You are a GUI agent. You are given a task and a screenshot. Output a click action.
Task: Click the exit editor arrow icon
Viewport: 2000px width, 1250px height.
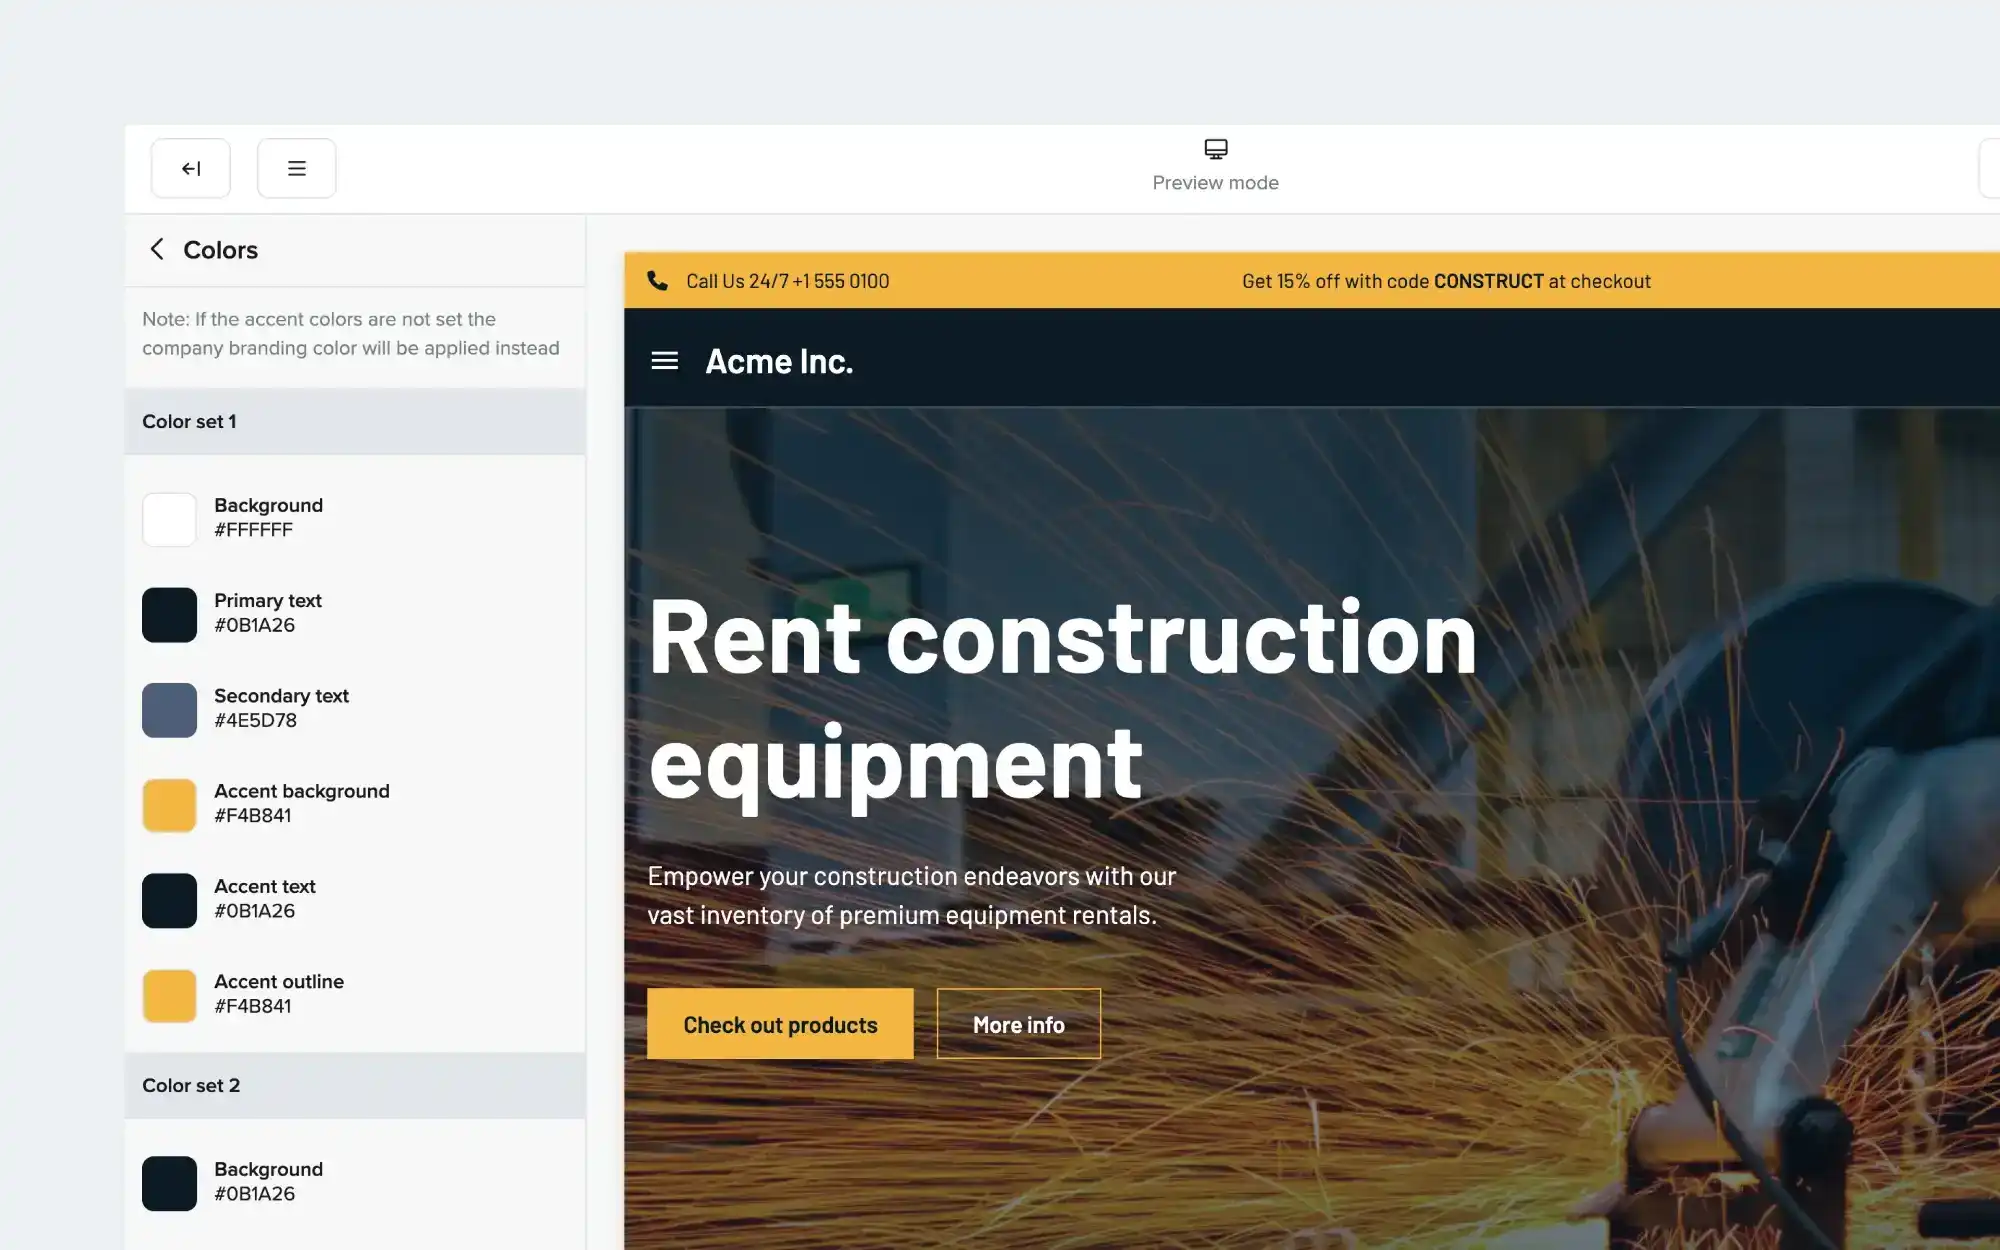pos(190,168)
